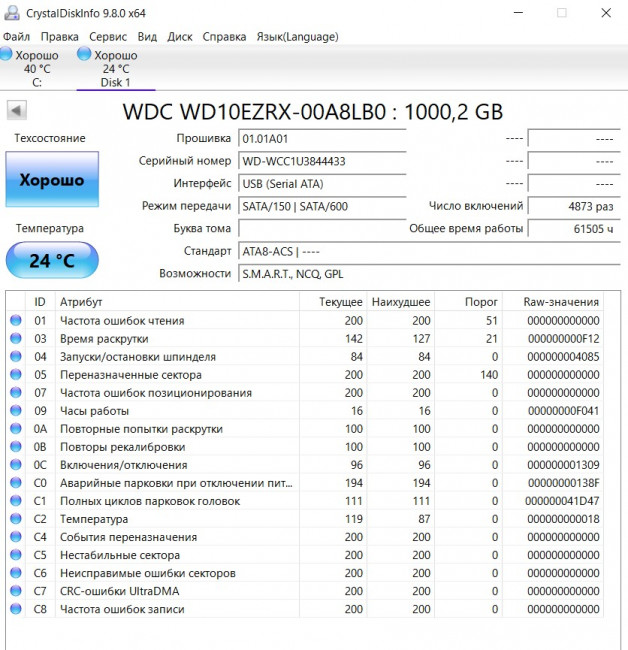Click the Raw-значения column header

553,302
